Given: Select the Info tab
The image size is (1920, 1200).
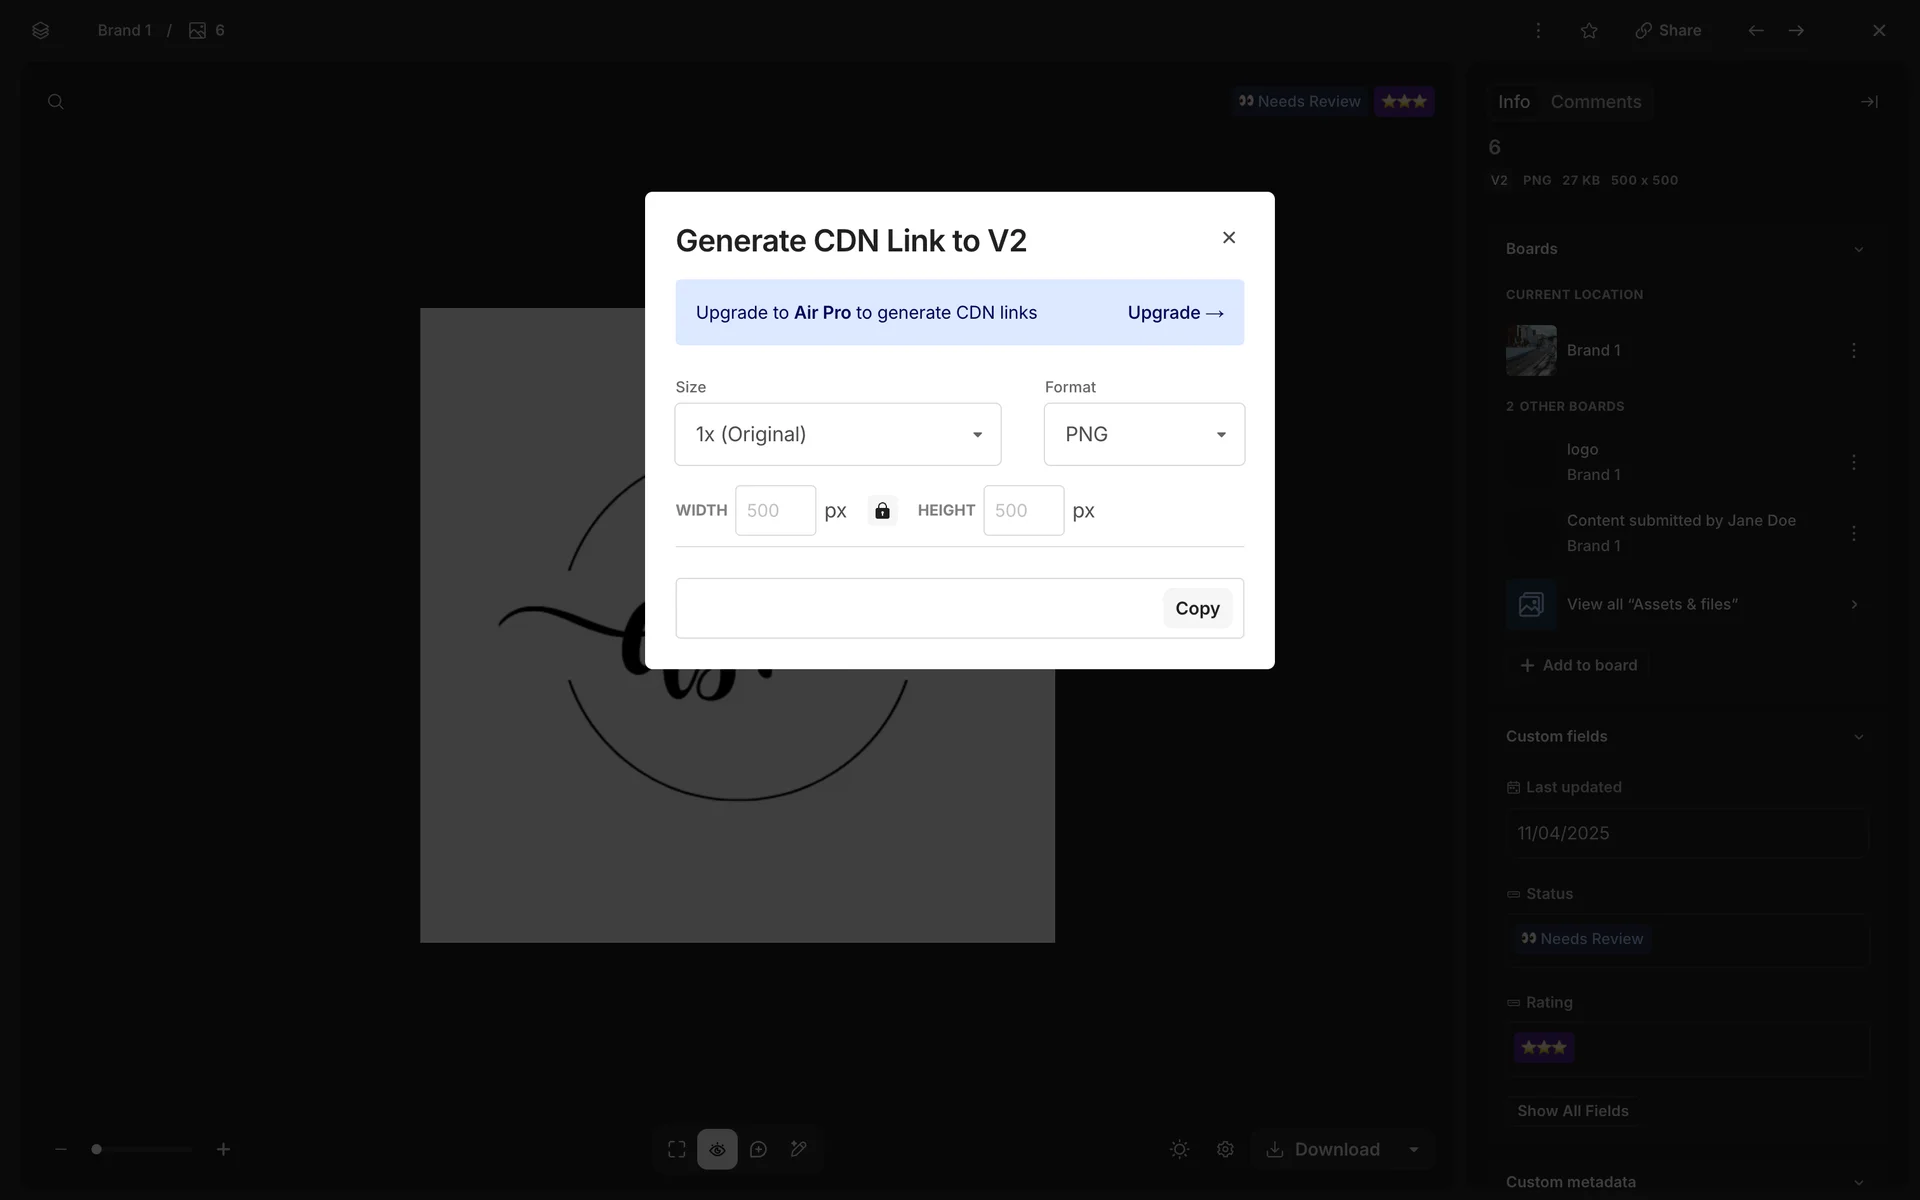Looking at the screenshot, I should tap(1513, 102).
